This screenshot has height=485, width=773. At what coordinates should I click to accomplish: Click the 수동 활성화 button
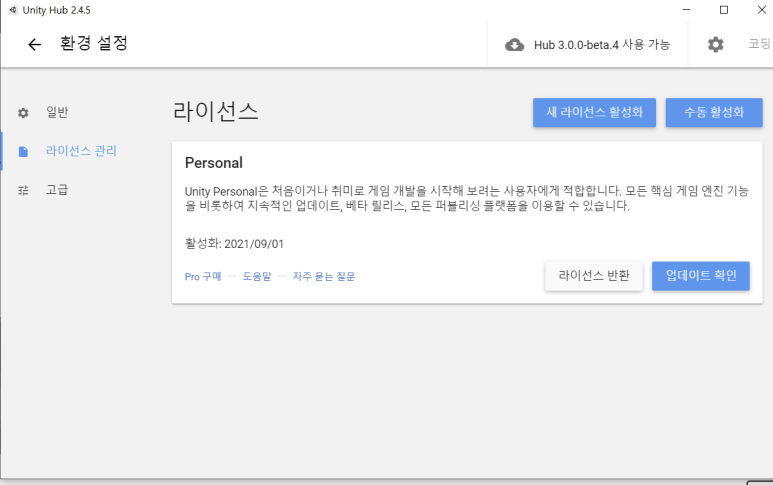click(714, 112)
